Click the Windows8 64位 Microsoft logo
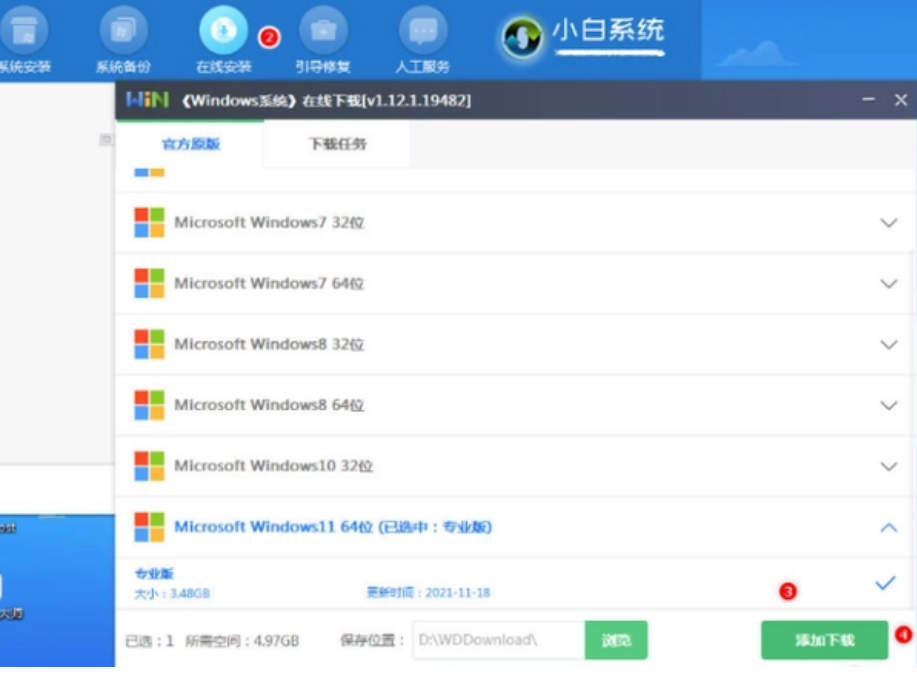Screen dimensions: 917x676 click(149, 405)
